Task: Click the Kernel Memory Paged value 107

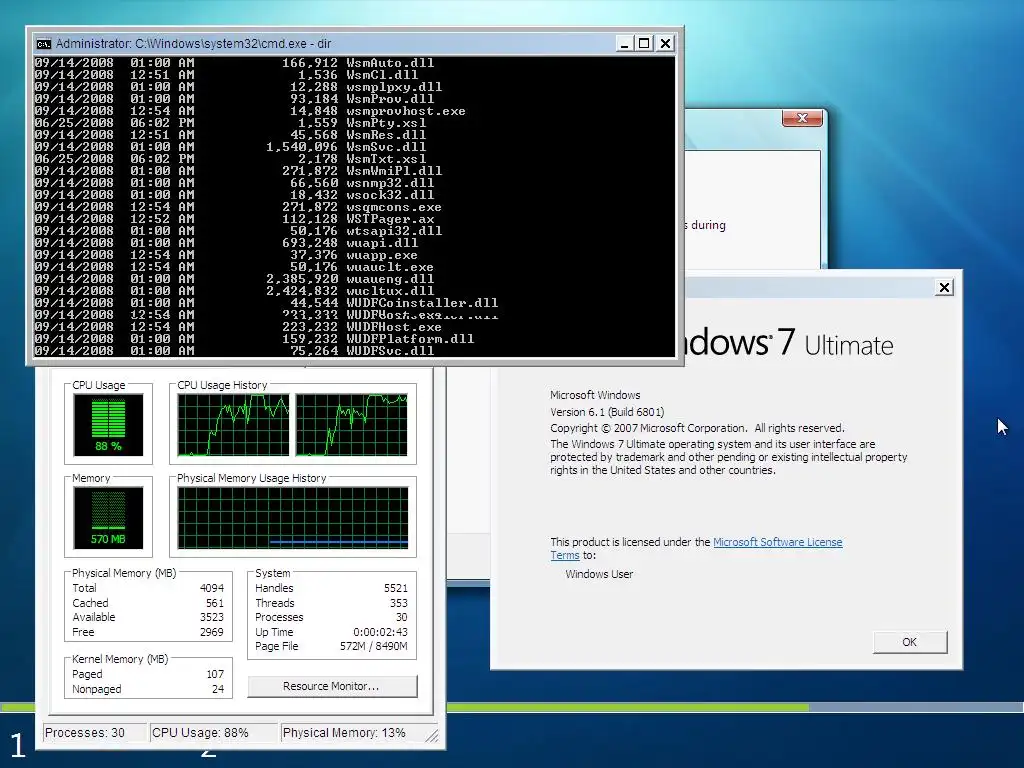Action: pos(216,675)
